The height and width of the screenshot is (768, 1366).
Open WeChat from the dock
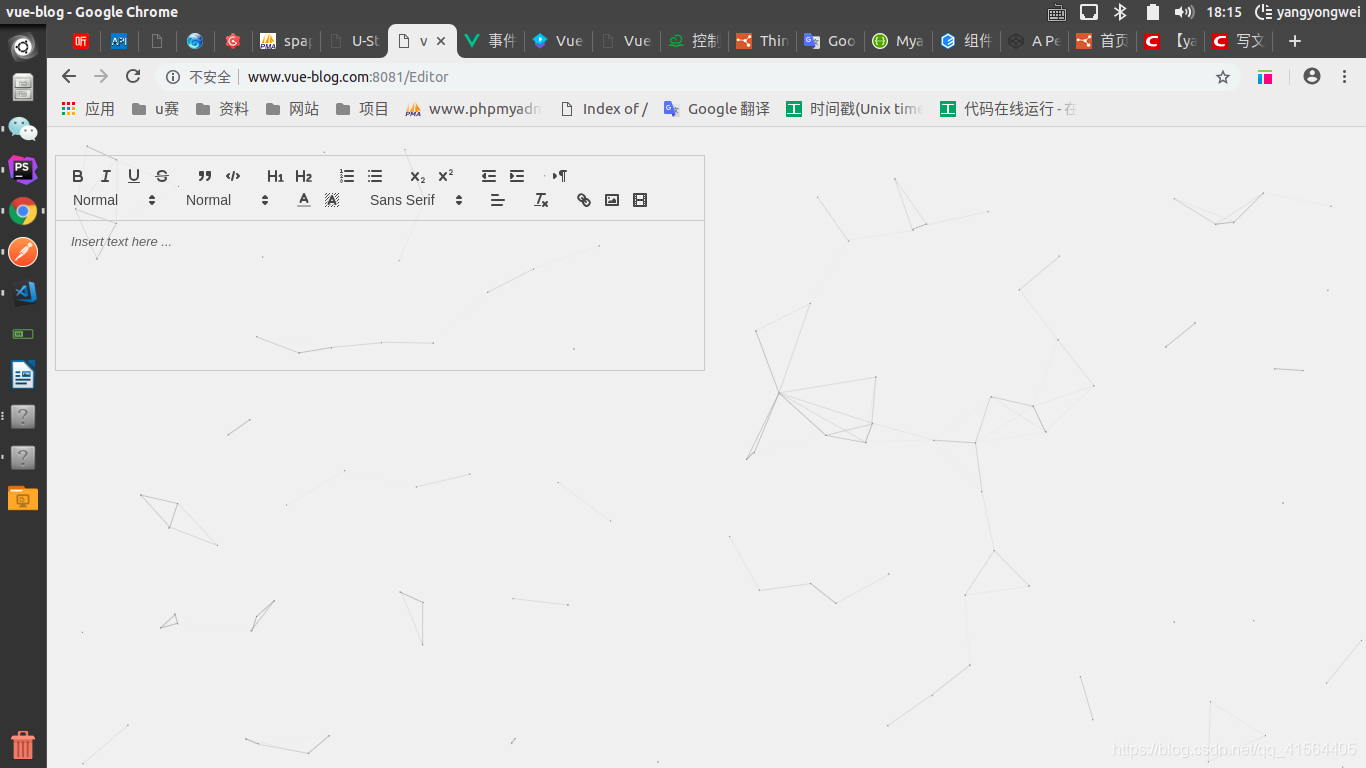[23, 129]
